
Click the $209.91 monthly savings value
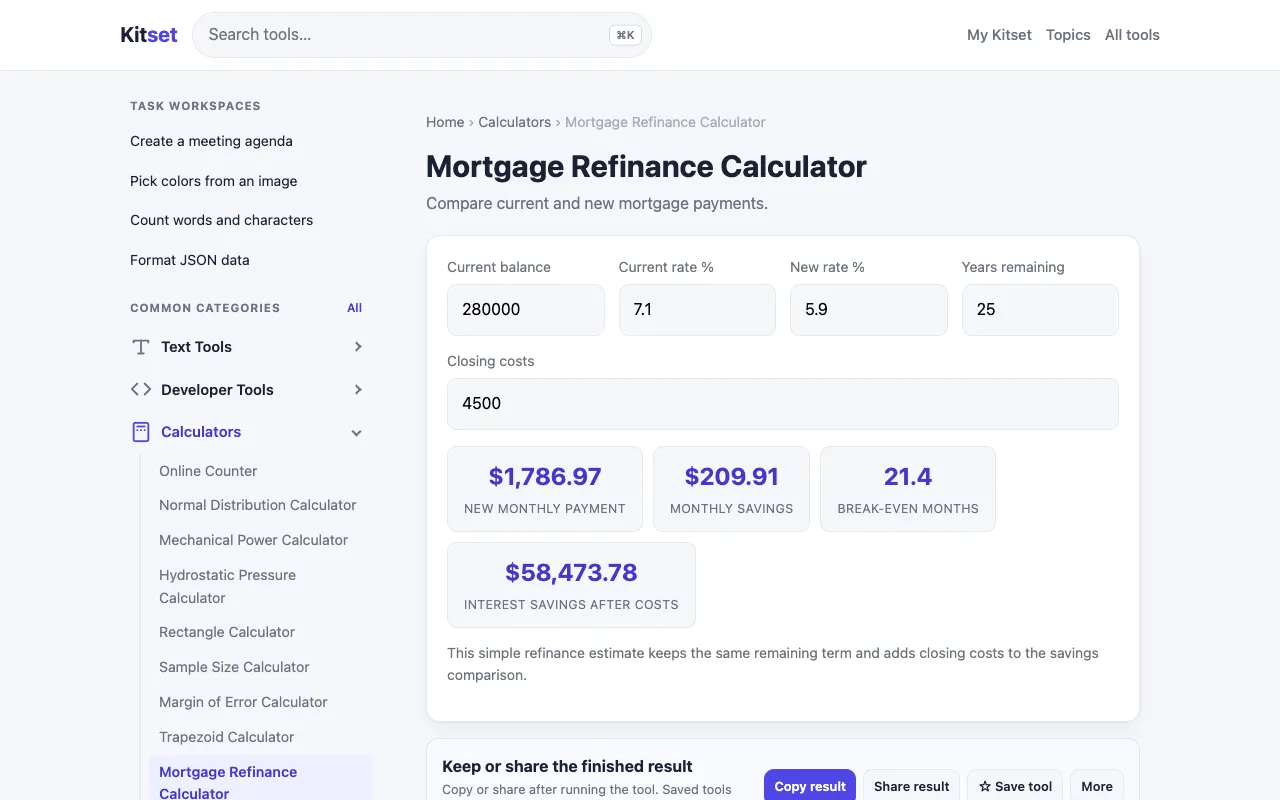click(732, 477)
